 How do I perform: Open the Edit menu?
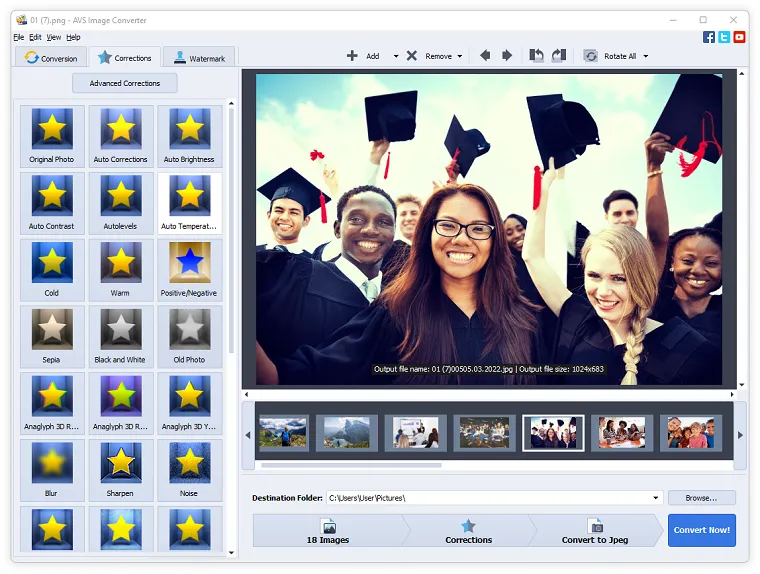35,37
